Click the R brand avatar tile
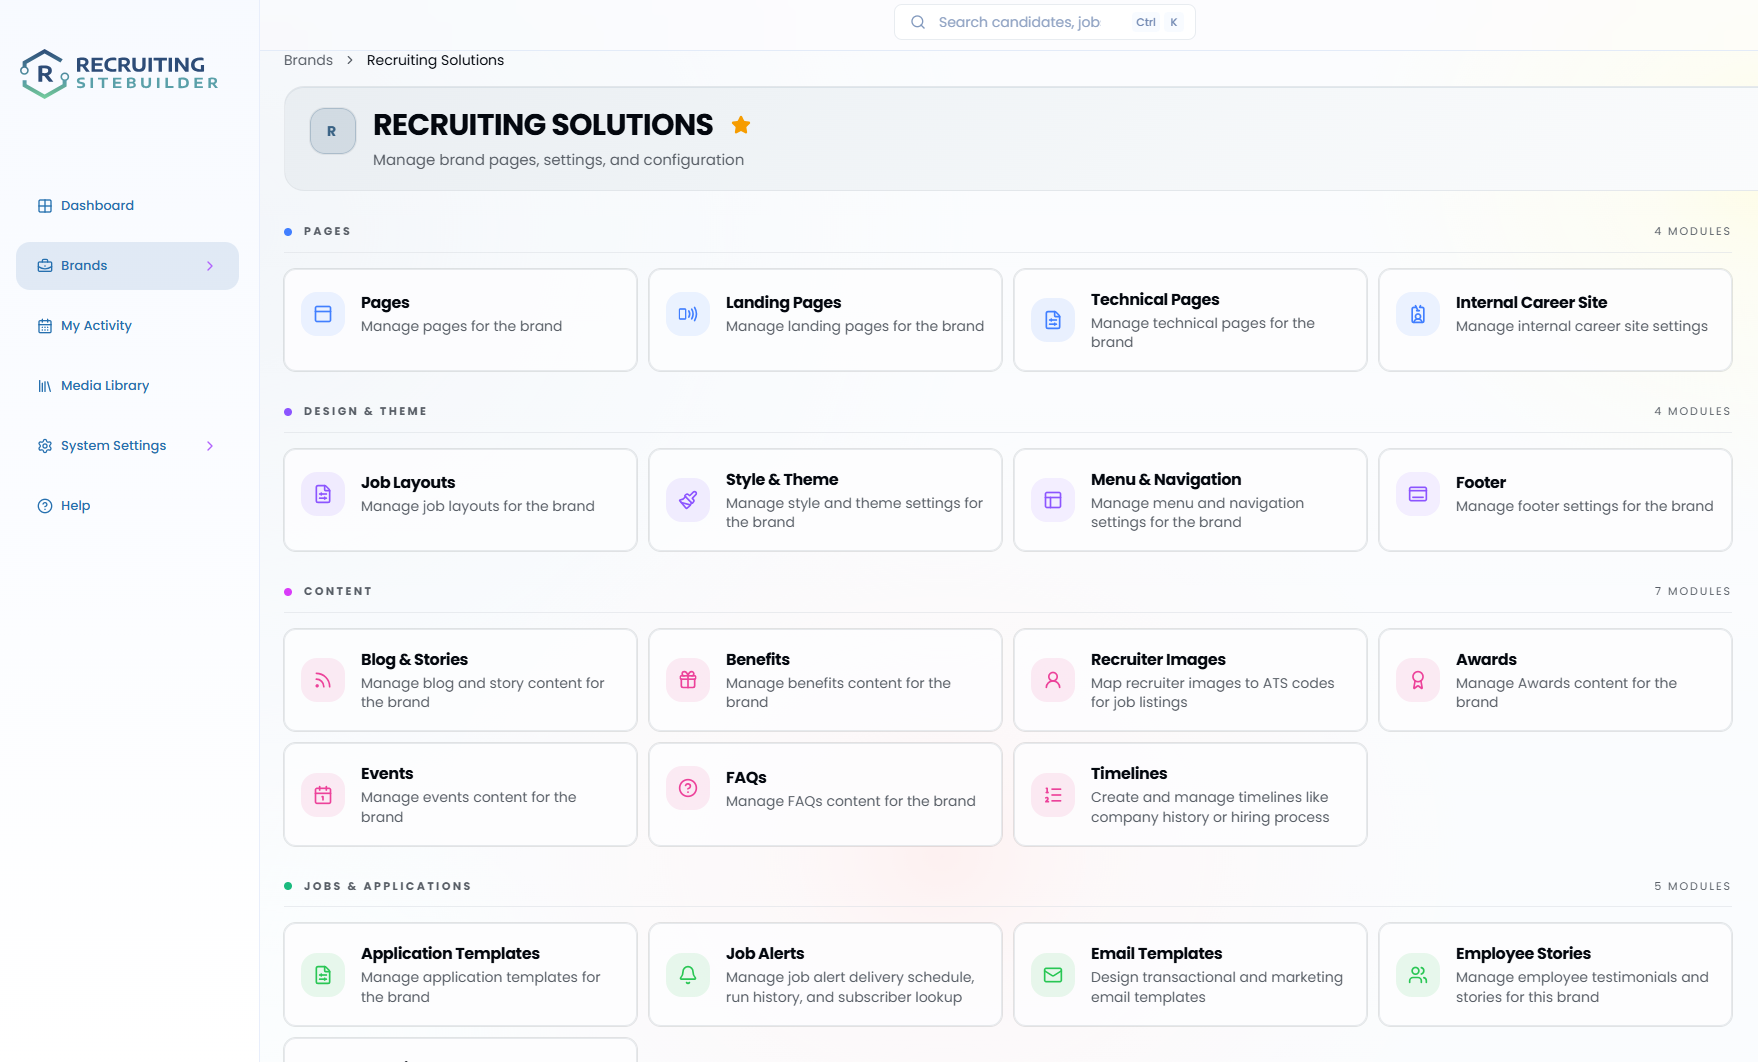Screen dimensions: 1758x1062 [333, 131]
